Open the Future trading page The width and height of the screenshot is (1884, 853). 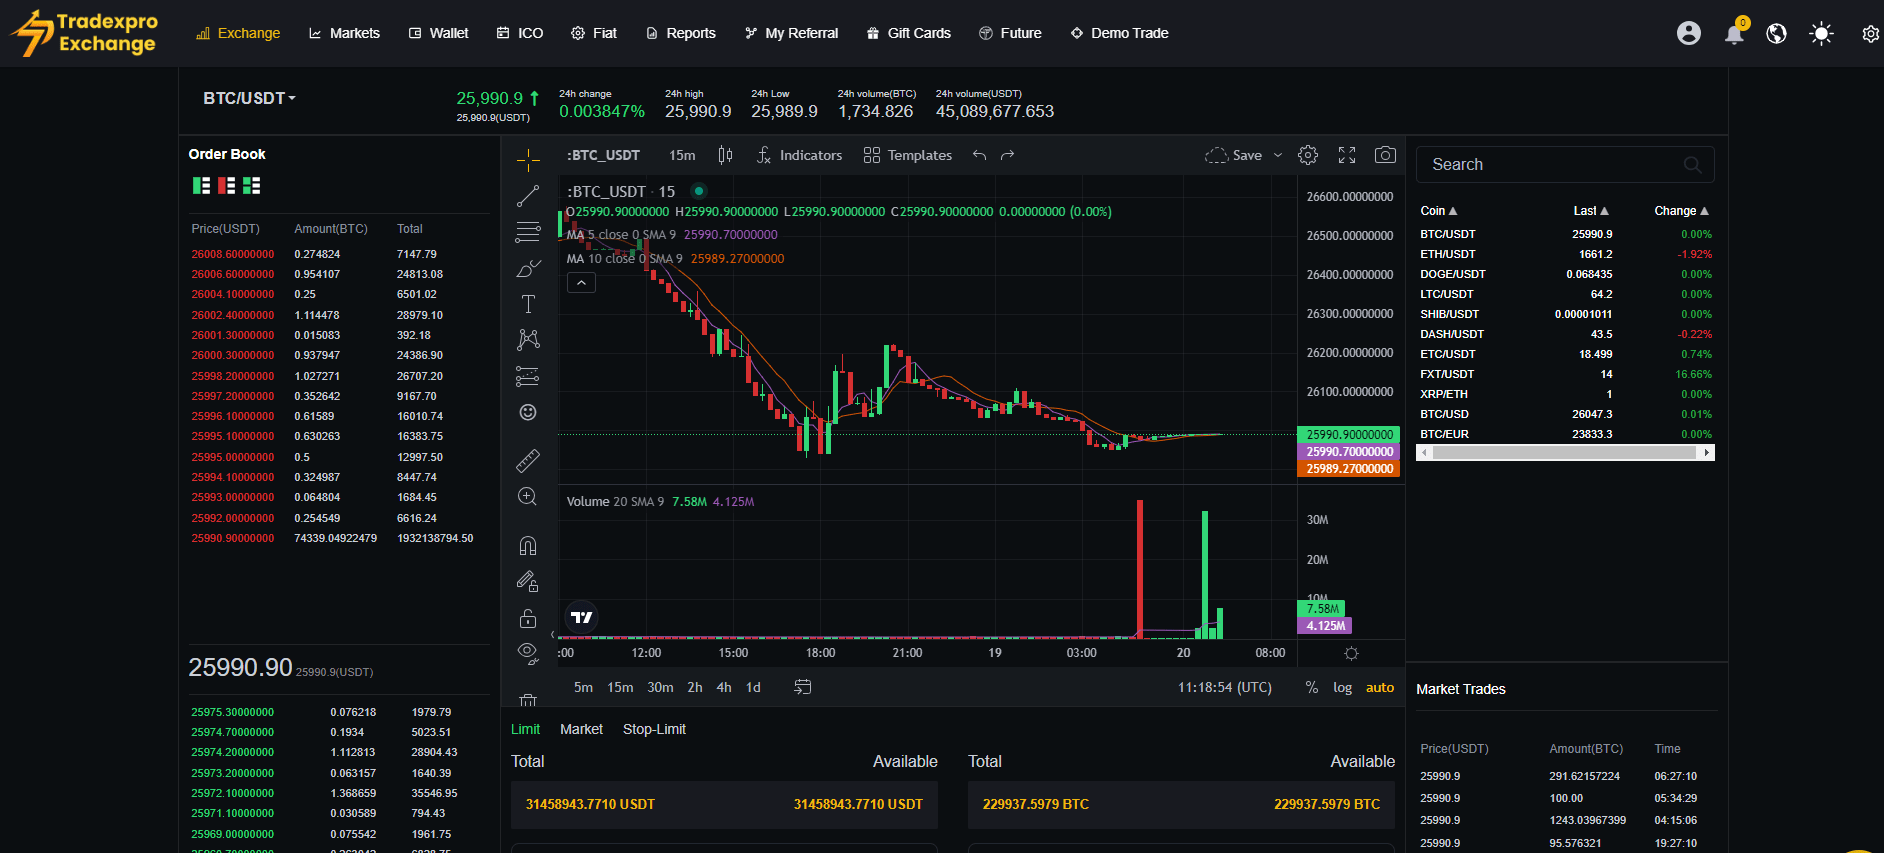(1010, 33)
